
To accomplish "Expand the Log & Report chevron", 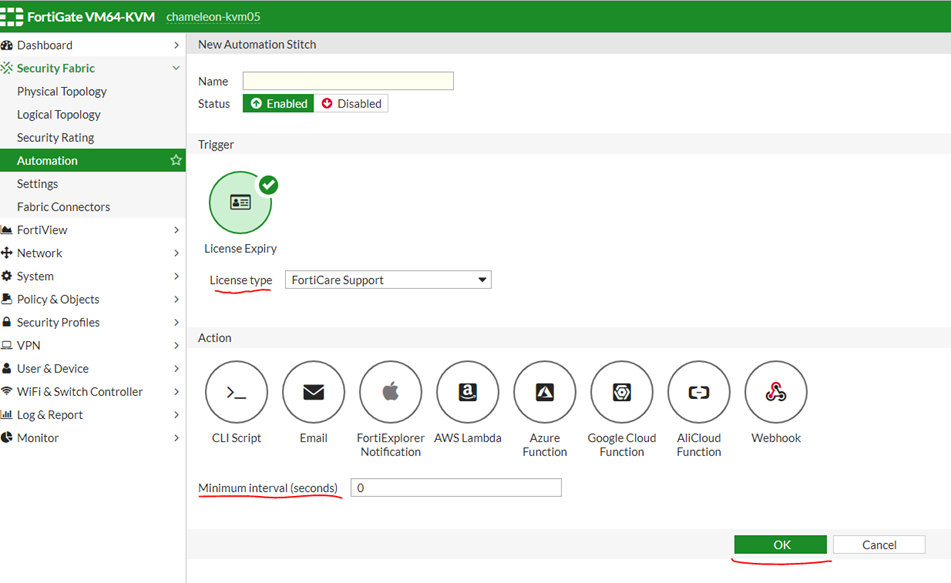I will coord(176,414).
